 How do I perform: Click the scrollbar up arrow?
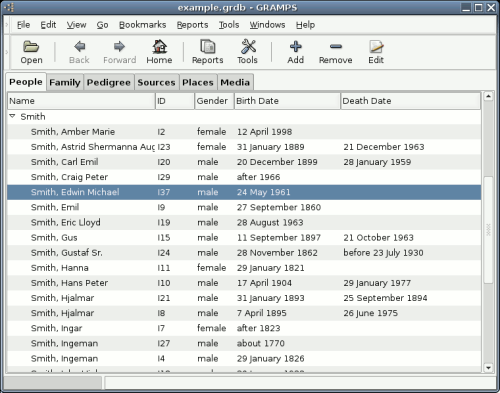coord(488,97)
